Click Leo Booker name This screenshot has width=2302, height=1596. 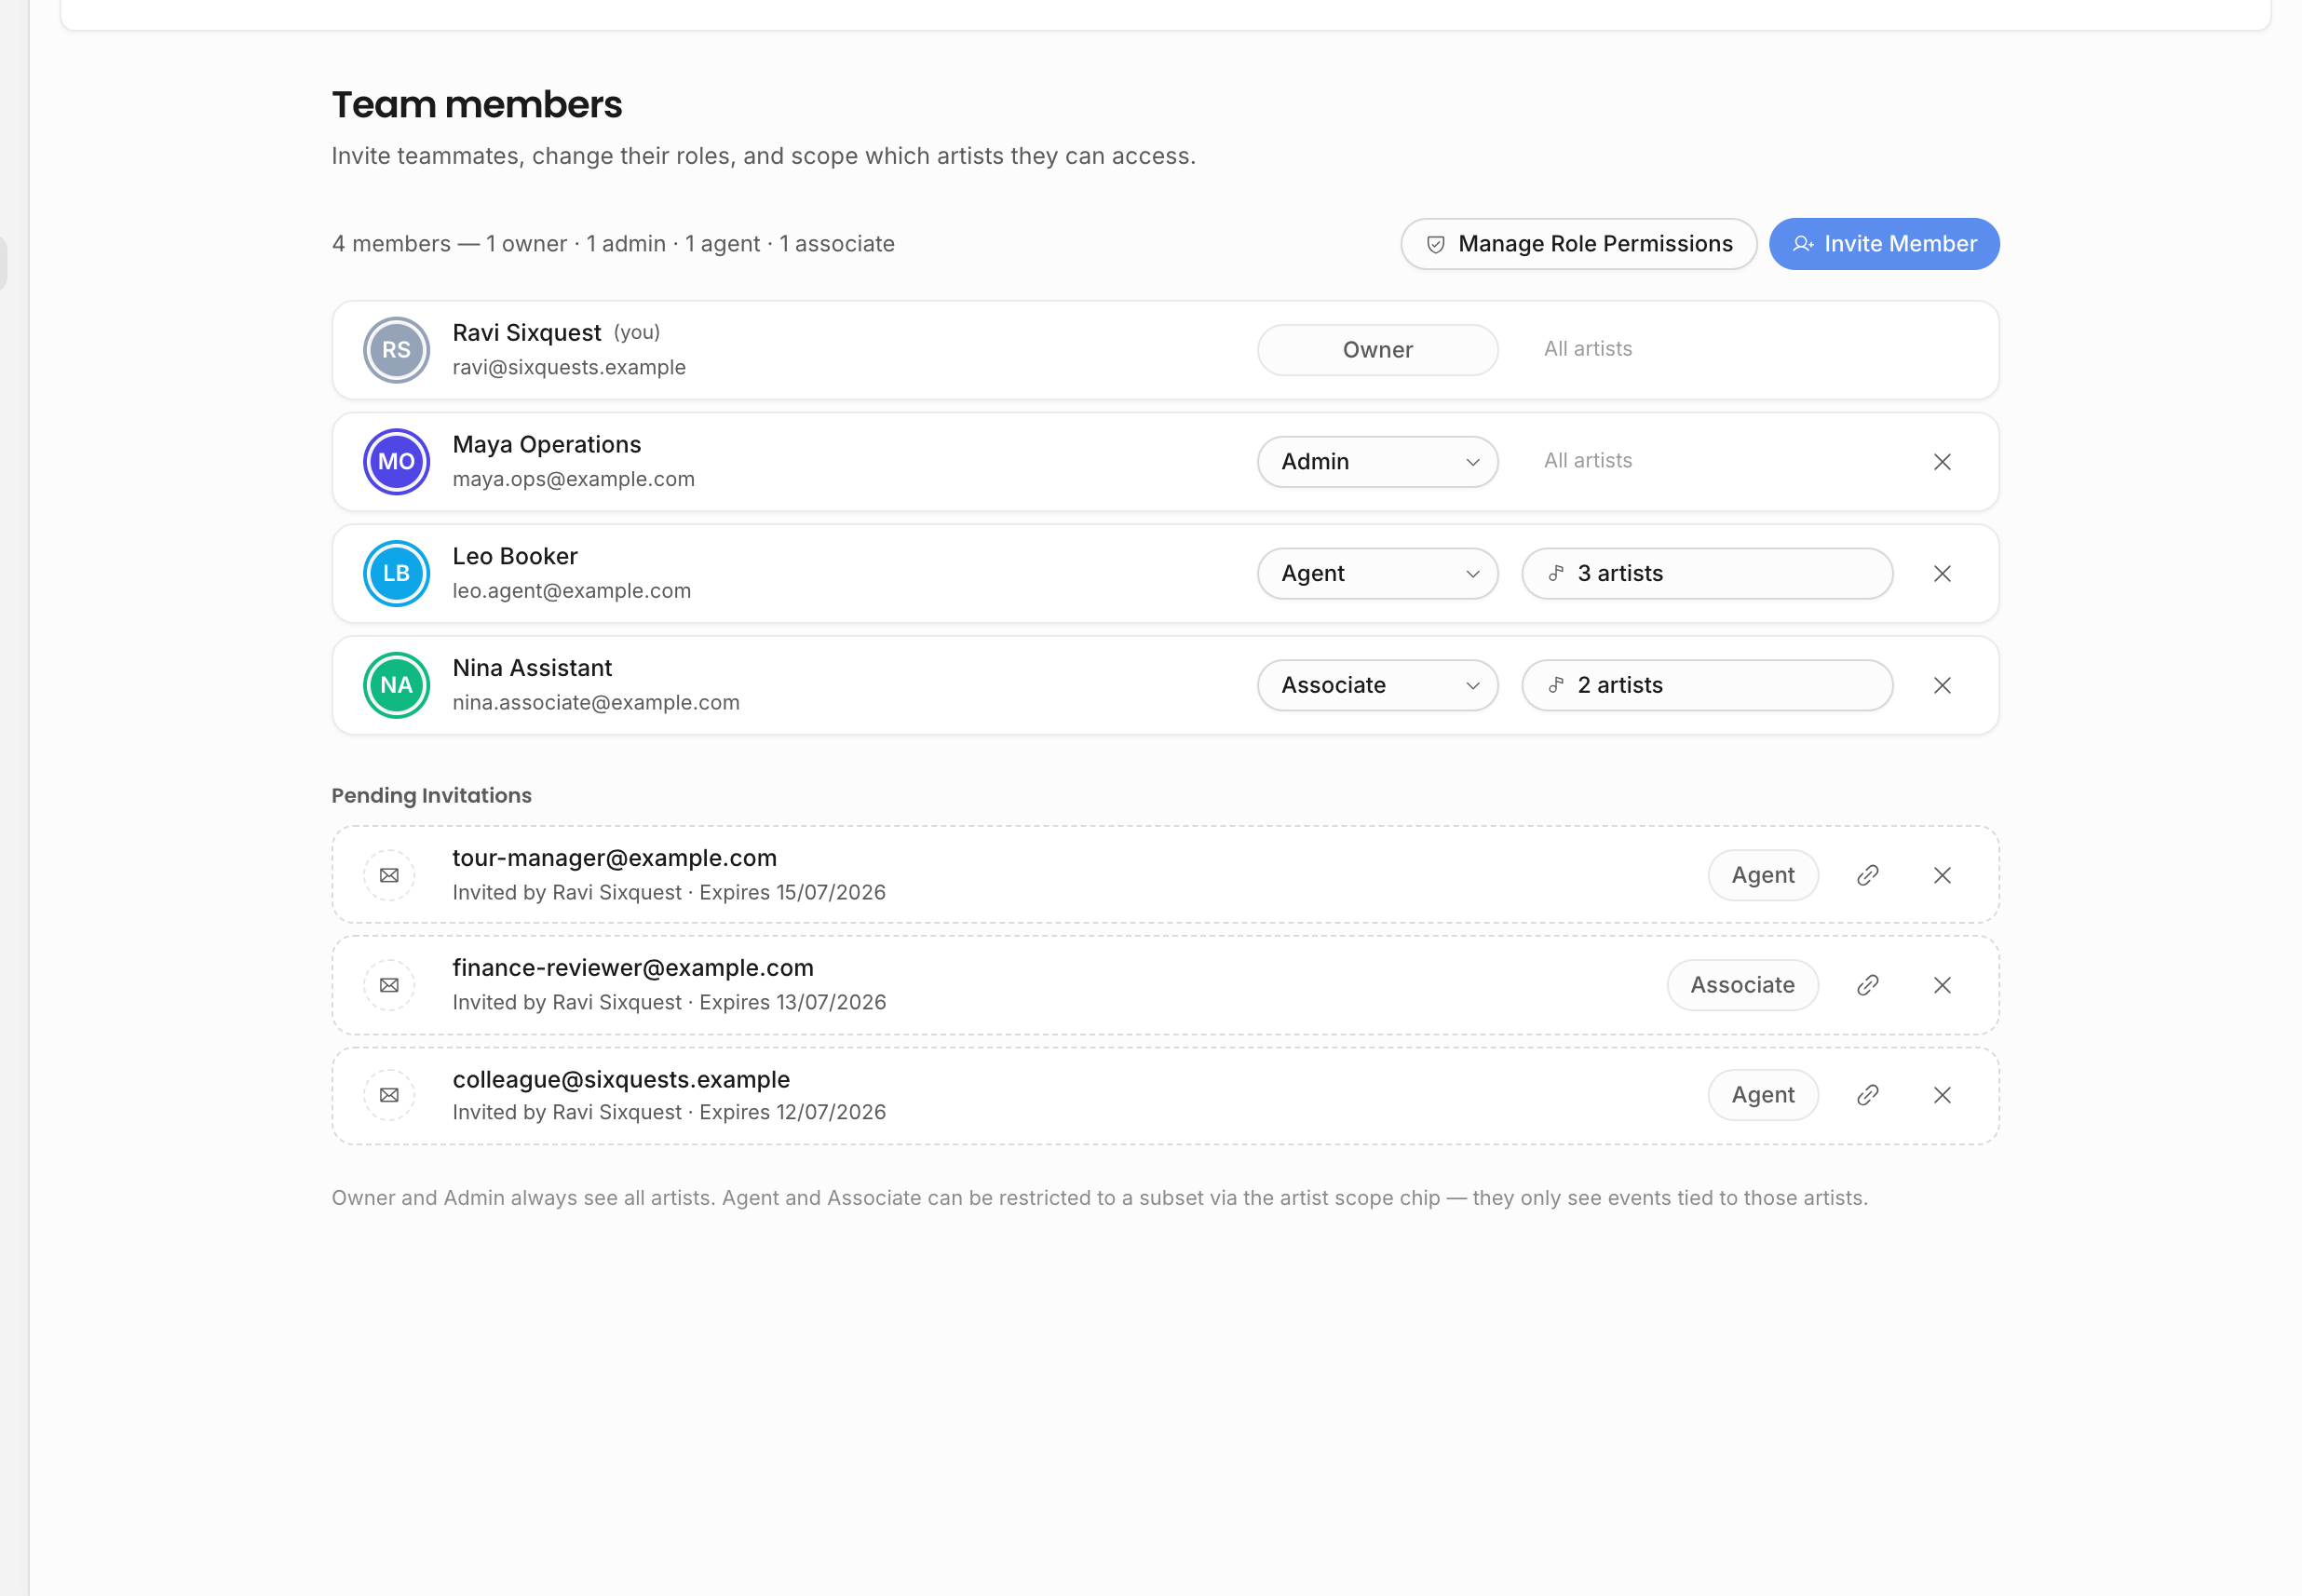pyautogui.click(x=515, y=557)
